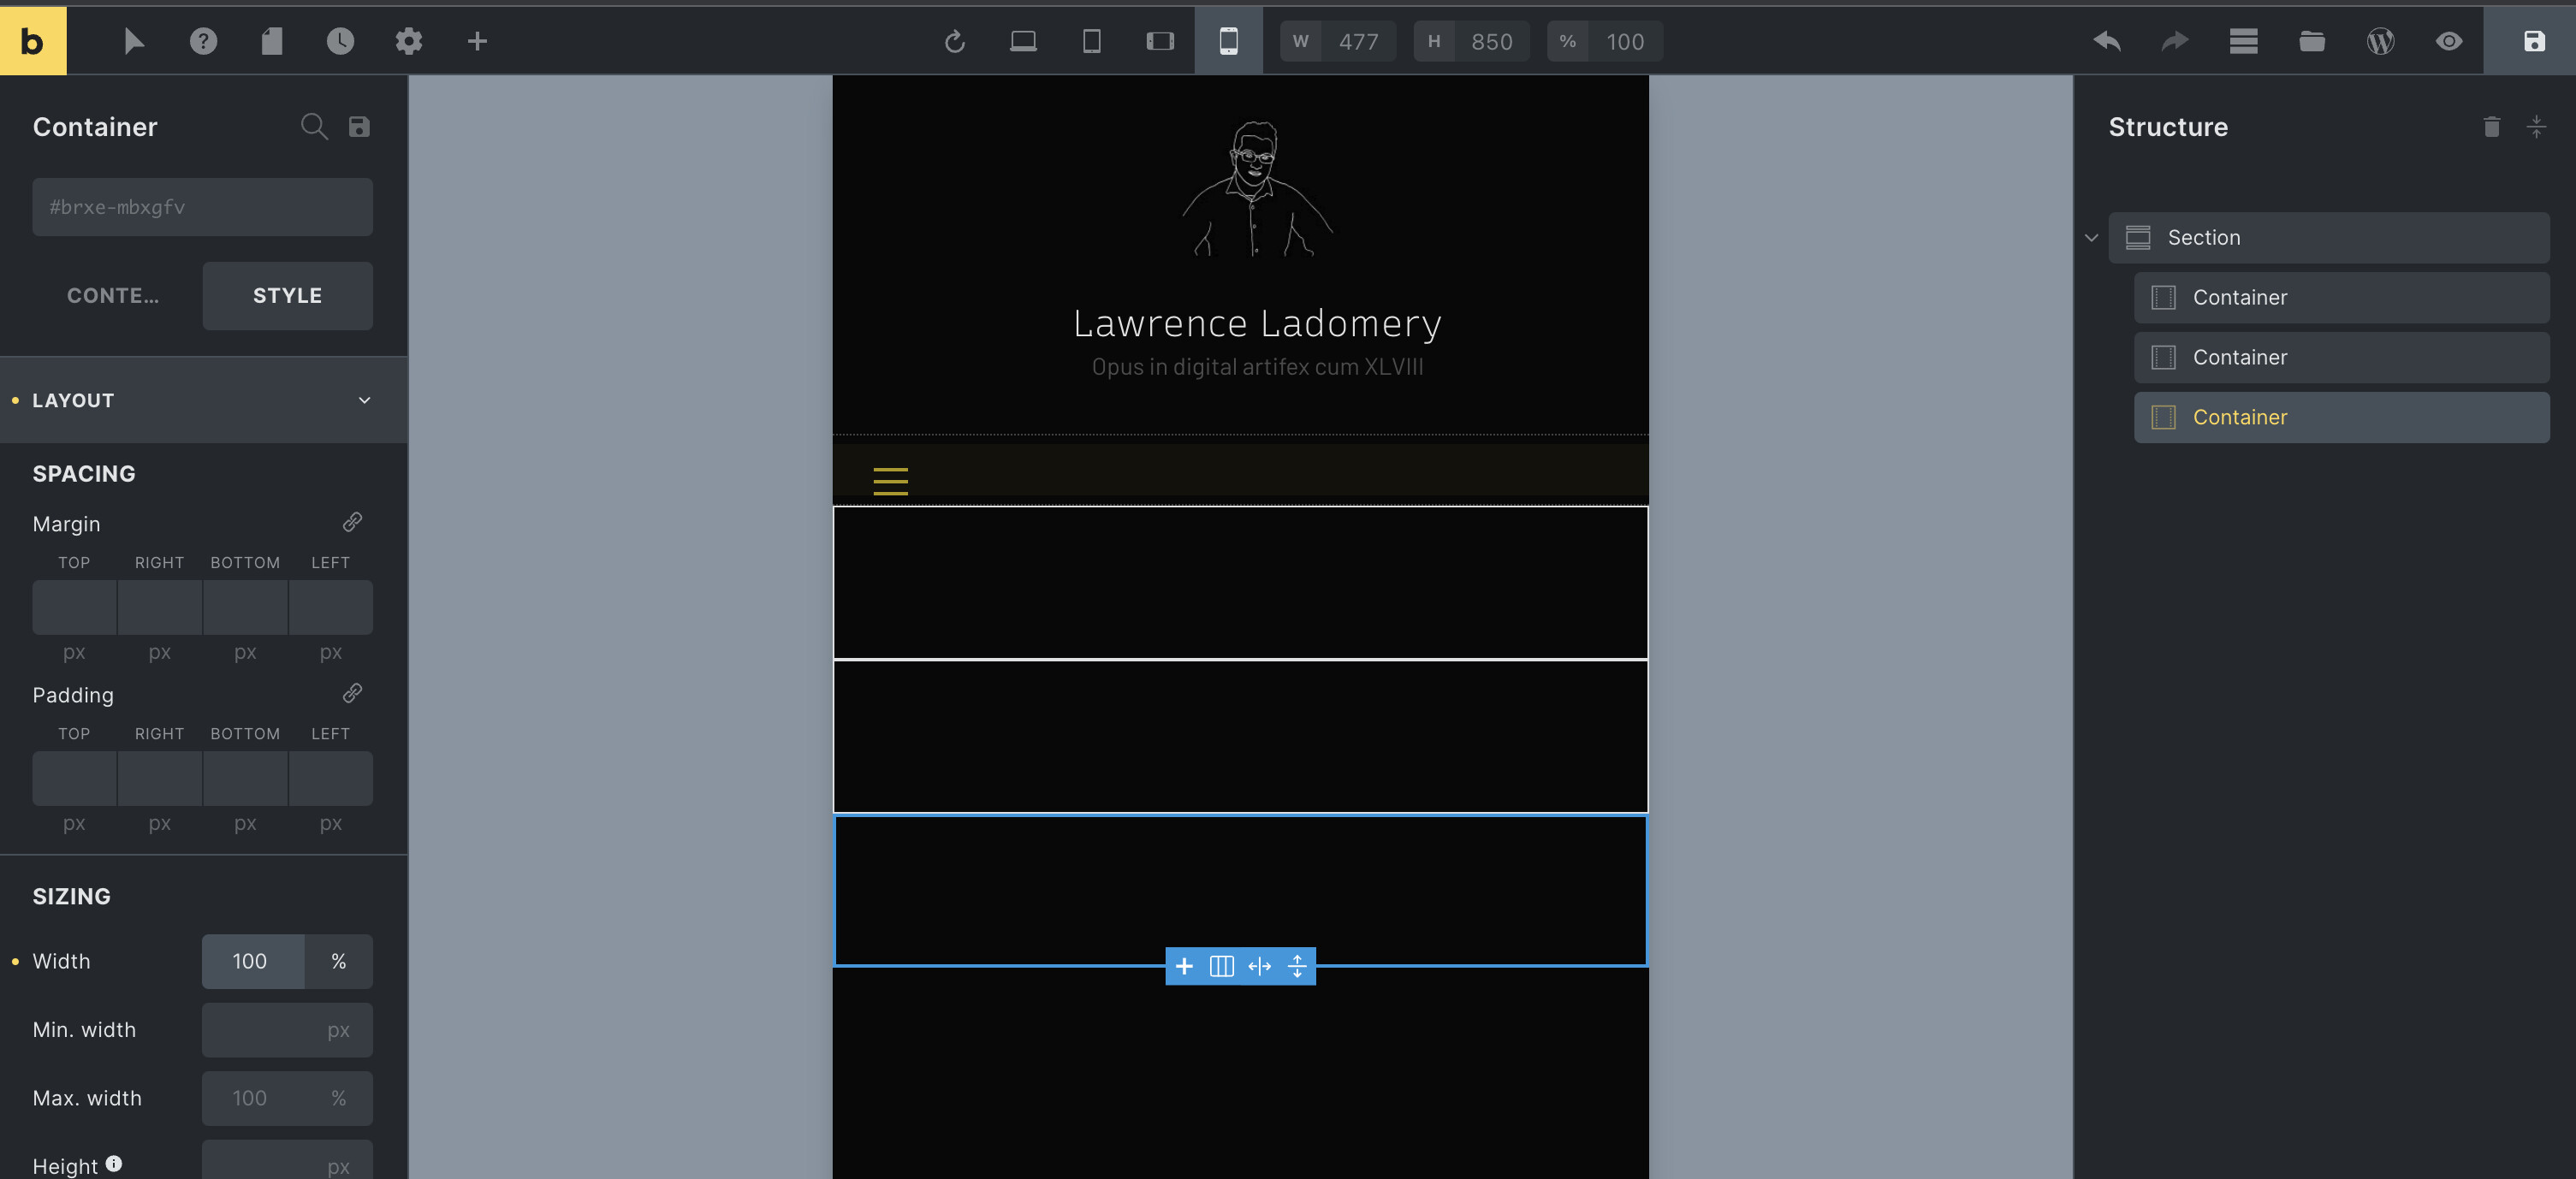The image size is (2576, 1179).
Task: Open revisions history clock icon
Action: click(x=340, y=41)
